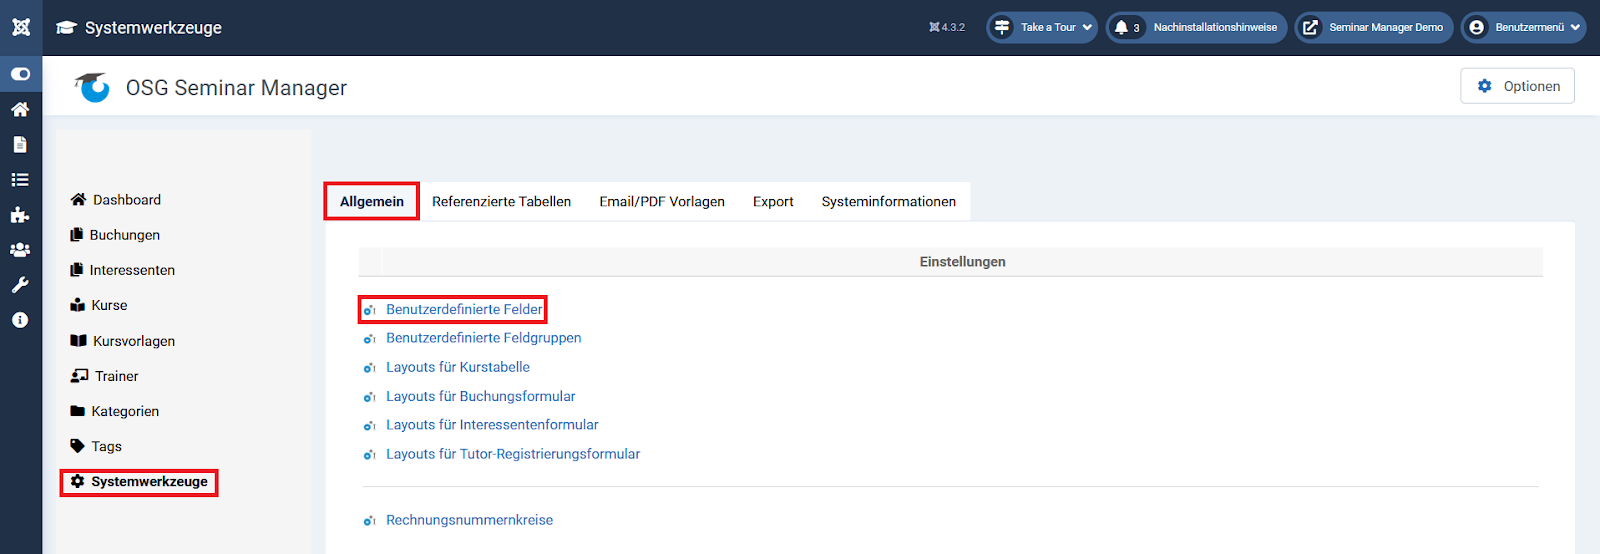
Task: Open Layouts für Tutor-Registrierungsformular link
Action: click(x=513, y=454)
